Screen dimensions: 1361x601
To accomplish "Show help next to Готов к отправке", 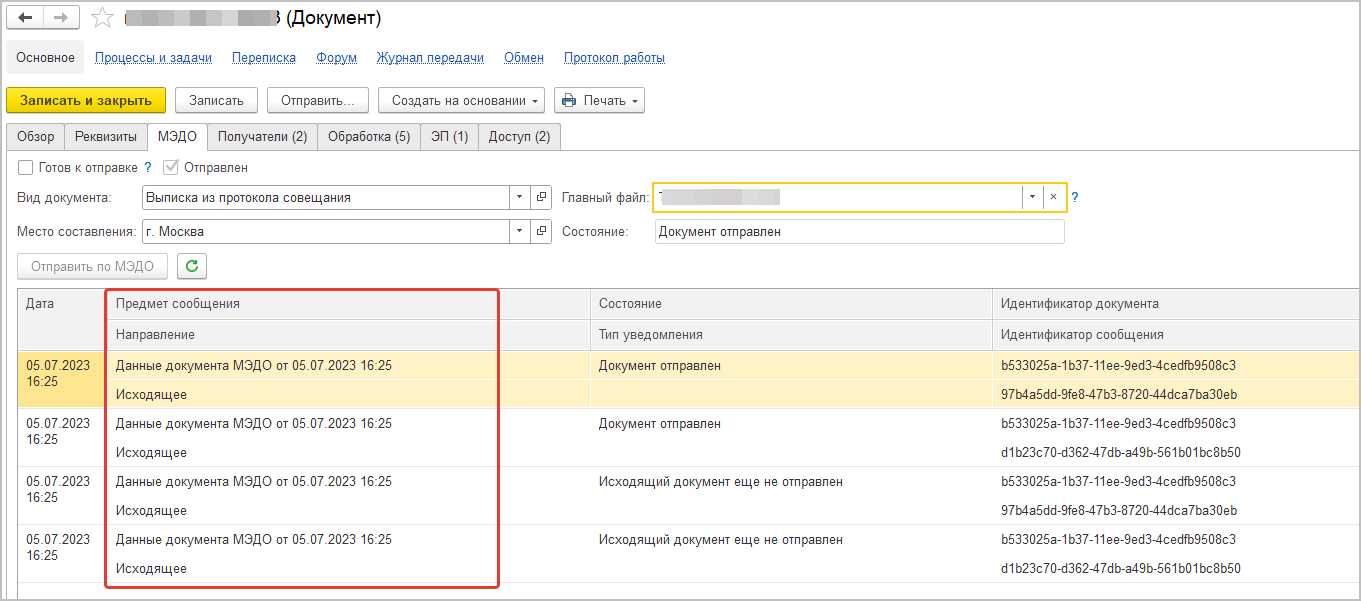I will [148, 168].
